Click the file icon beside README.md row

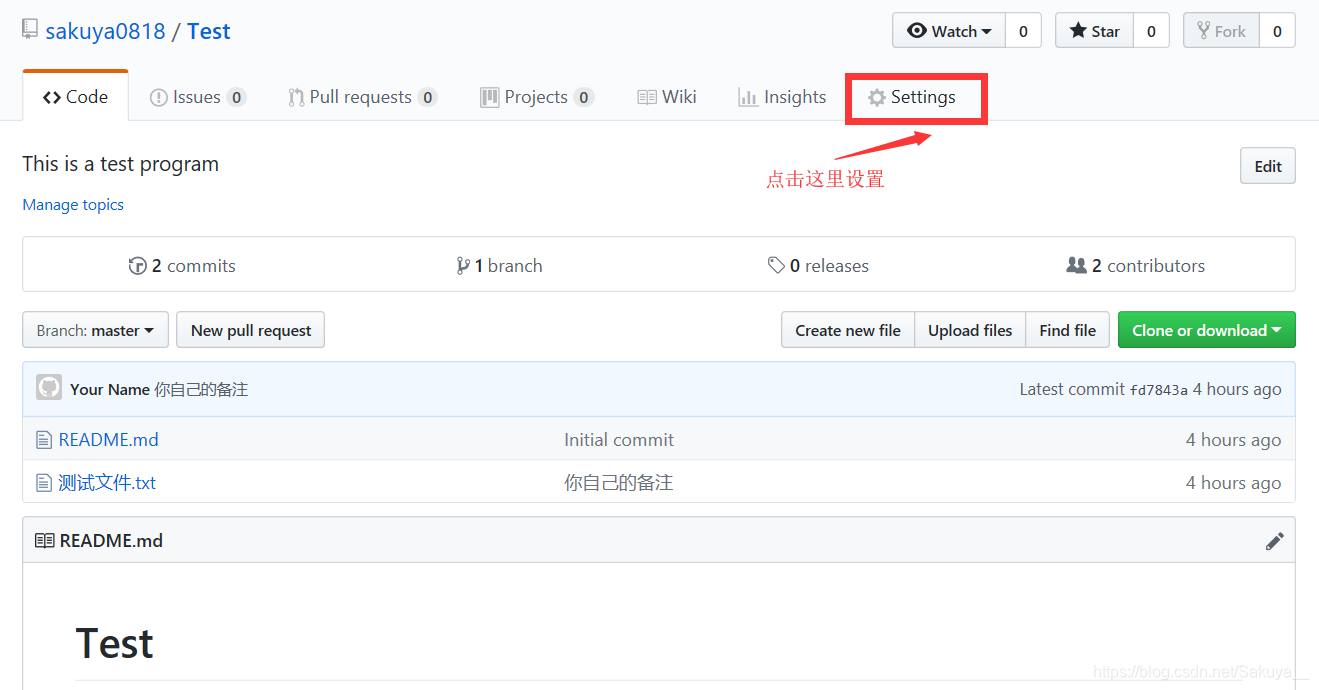click(x=43, y=440)
